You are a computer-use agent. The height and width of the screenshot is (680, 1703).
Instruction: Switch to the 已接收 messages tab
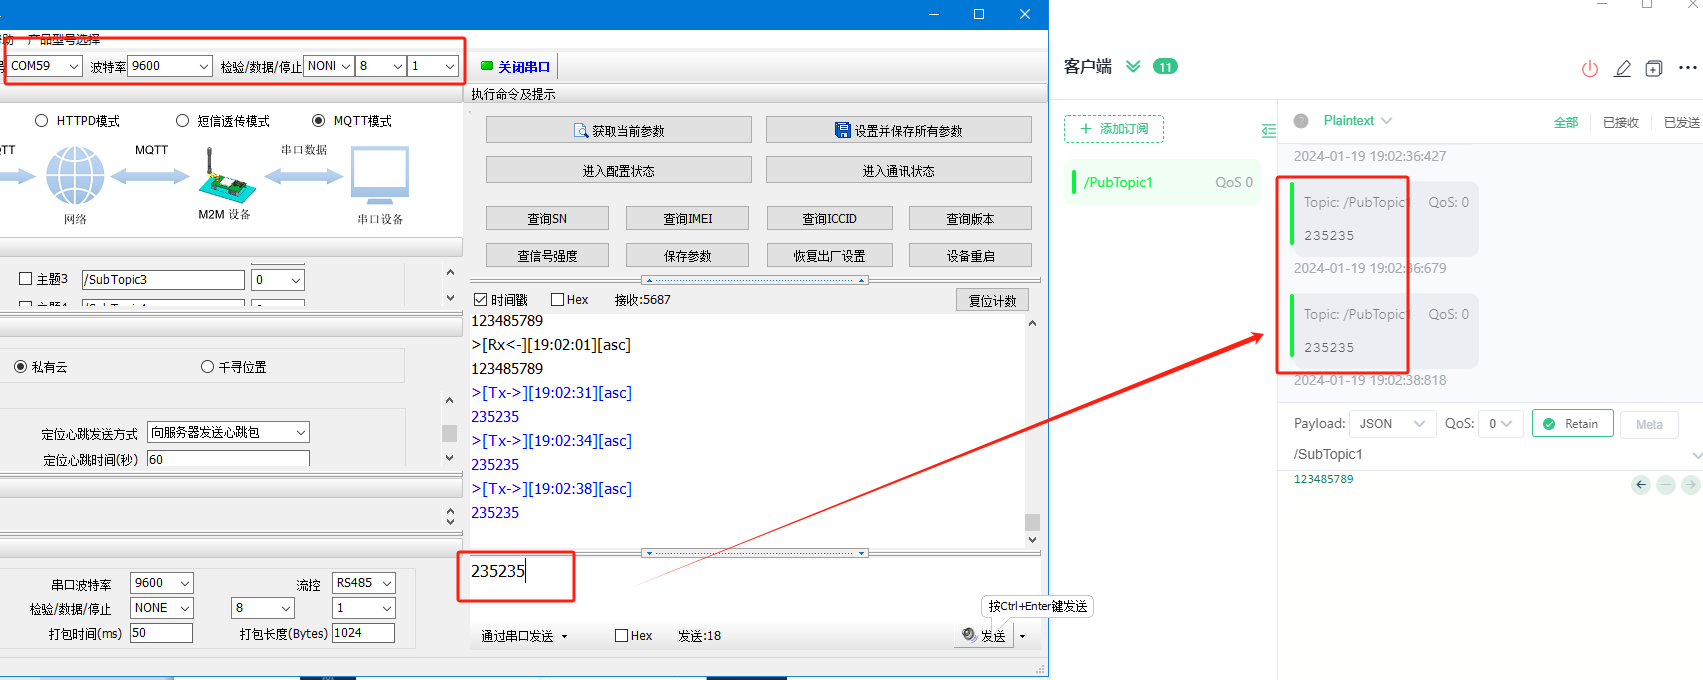[1620, 122]
